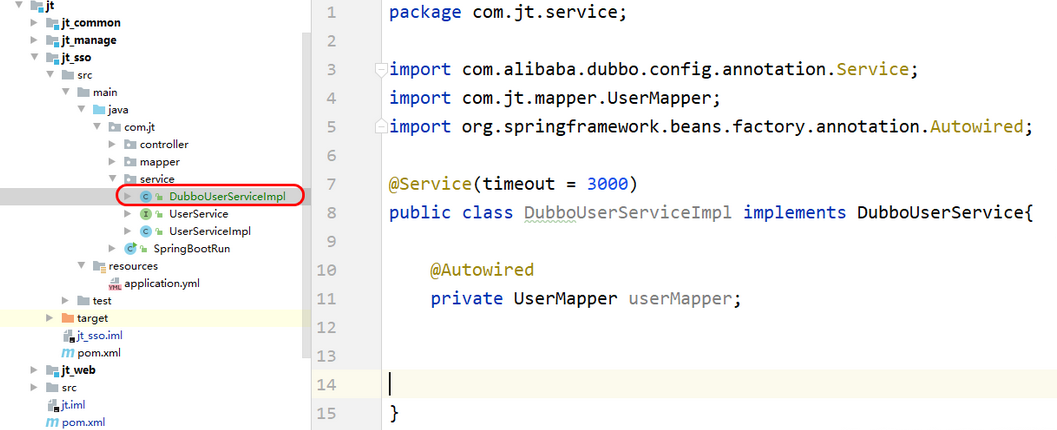Select the jt.iml file name
1057x430 pixels.
coord(73,406)
